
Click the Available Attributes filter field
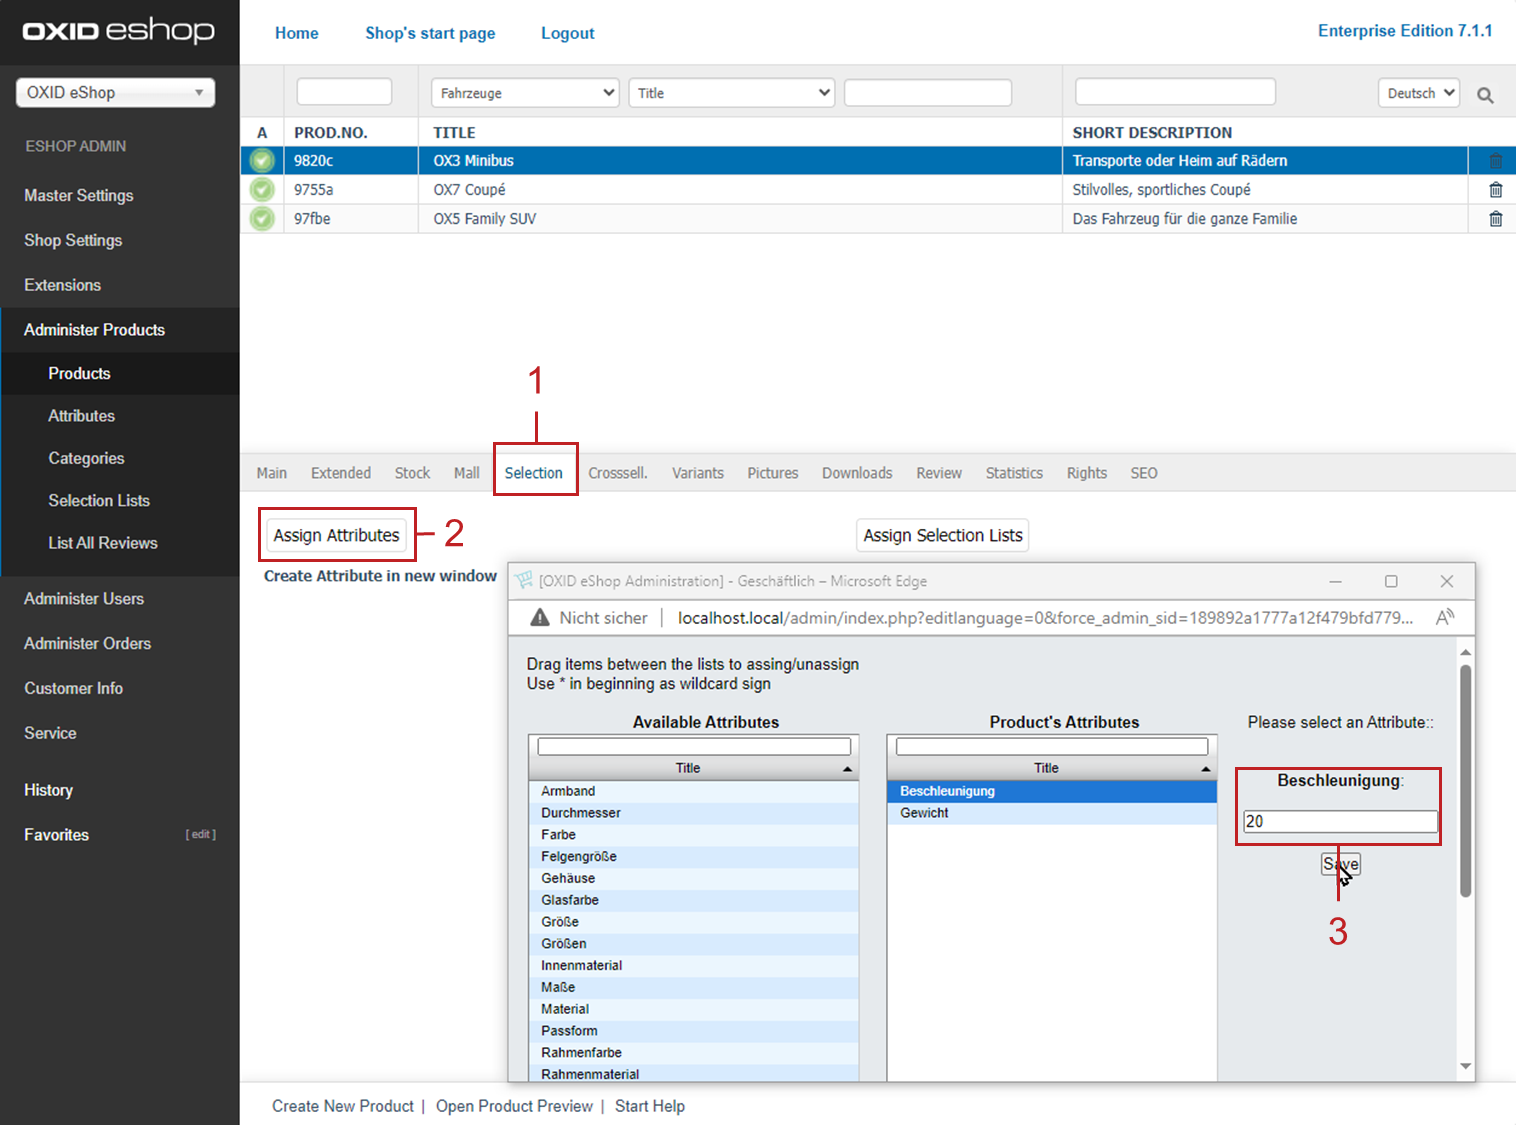click(694, 746)
